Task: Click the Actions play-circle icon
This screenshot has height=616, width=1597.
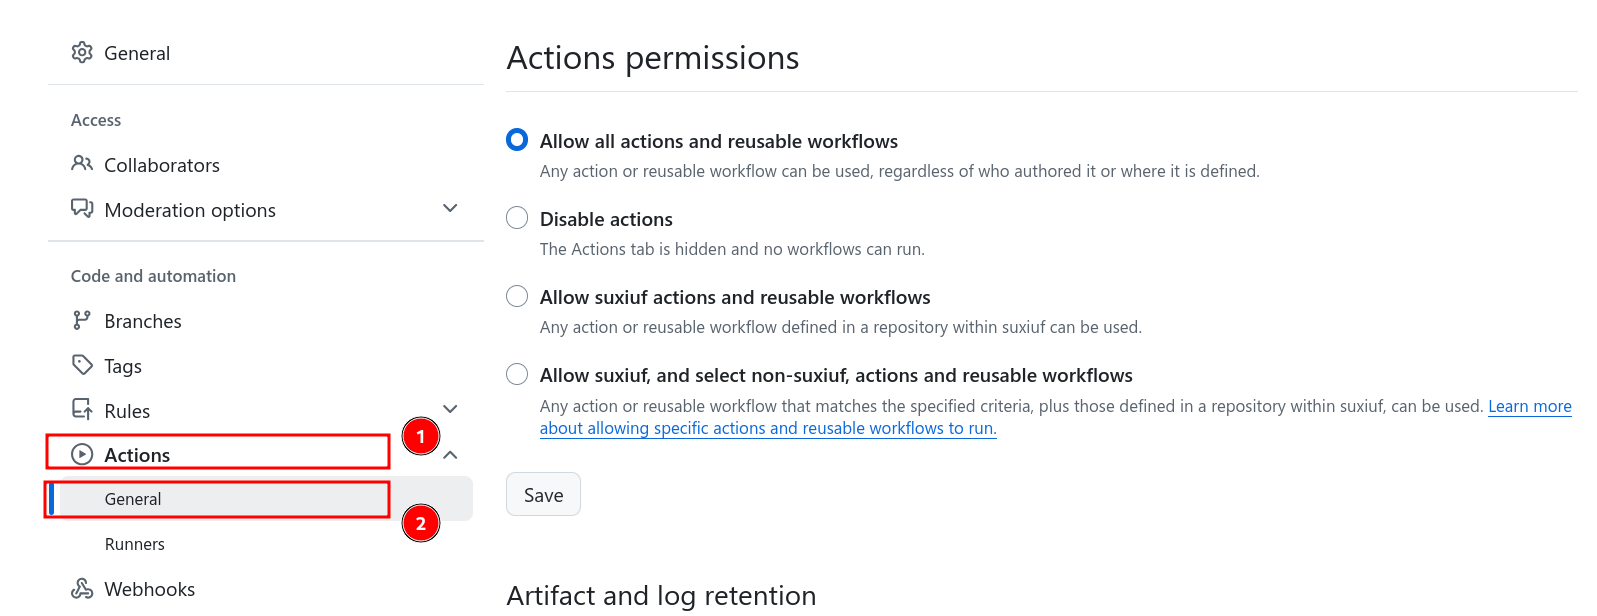Action: click(x=82, y=455)
